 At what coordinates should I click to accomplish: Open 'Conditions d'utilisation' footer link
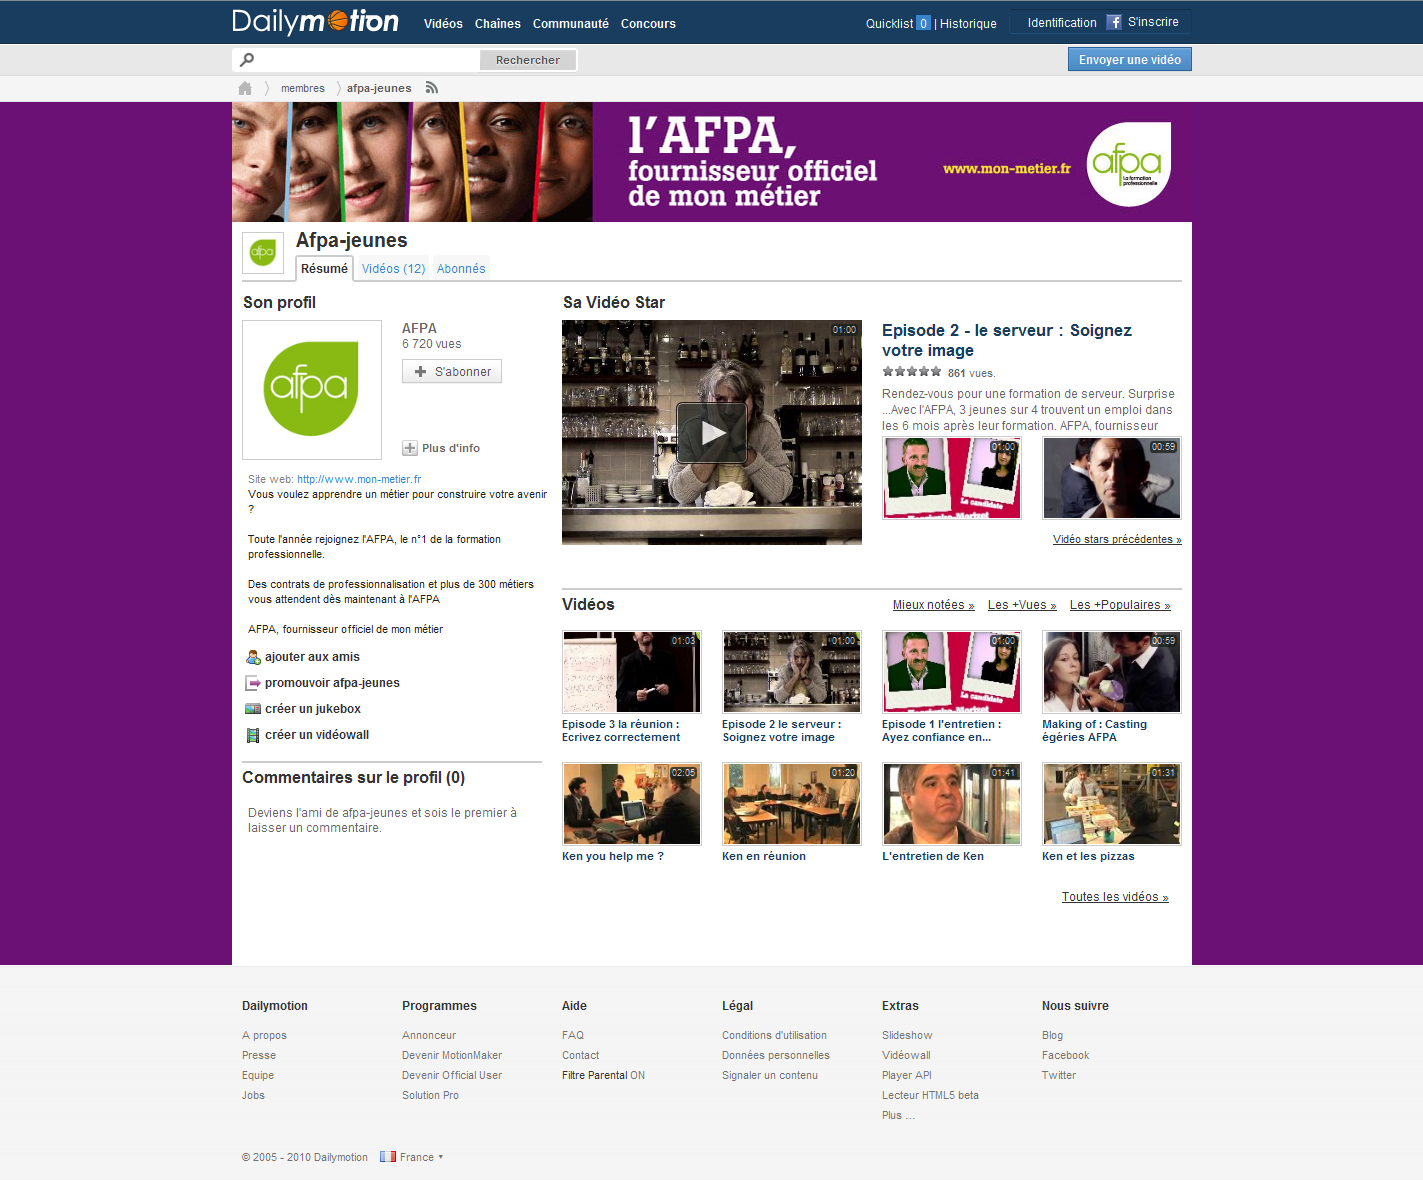(775, 1035)
